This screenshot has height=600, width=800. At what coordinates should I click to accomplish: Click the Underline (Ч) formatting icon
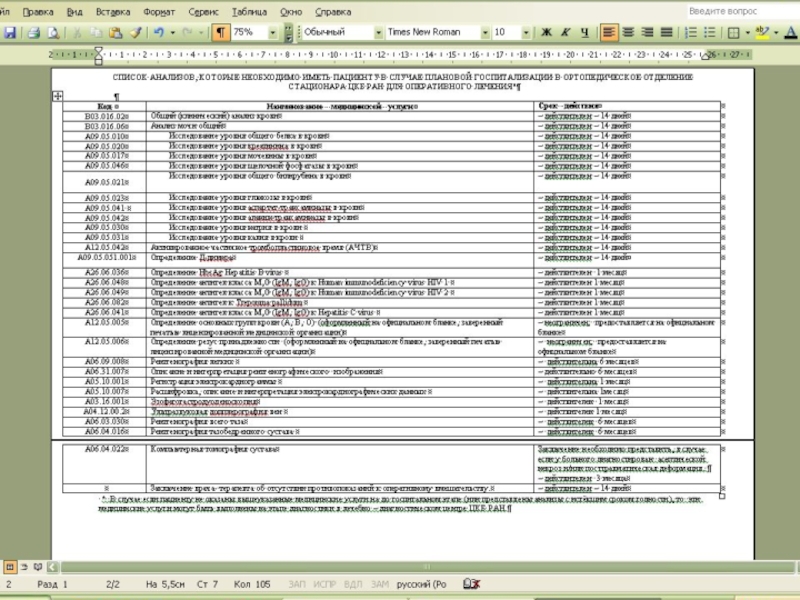click(x=583, y=32)
